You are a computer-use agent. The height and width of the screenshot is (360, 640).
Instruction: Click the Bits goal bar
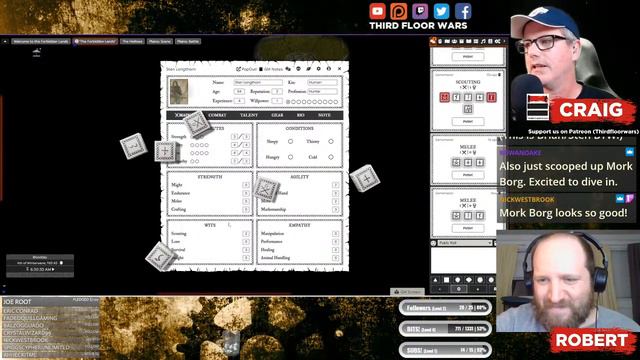(445, 329)
